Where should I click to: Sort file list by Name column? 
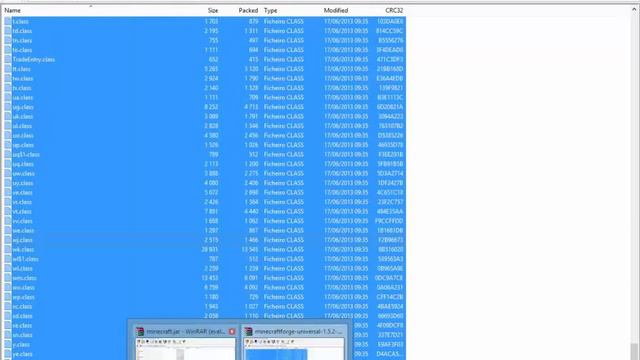point(13,10)
